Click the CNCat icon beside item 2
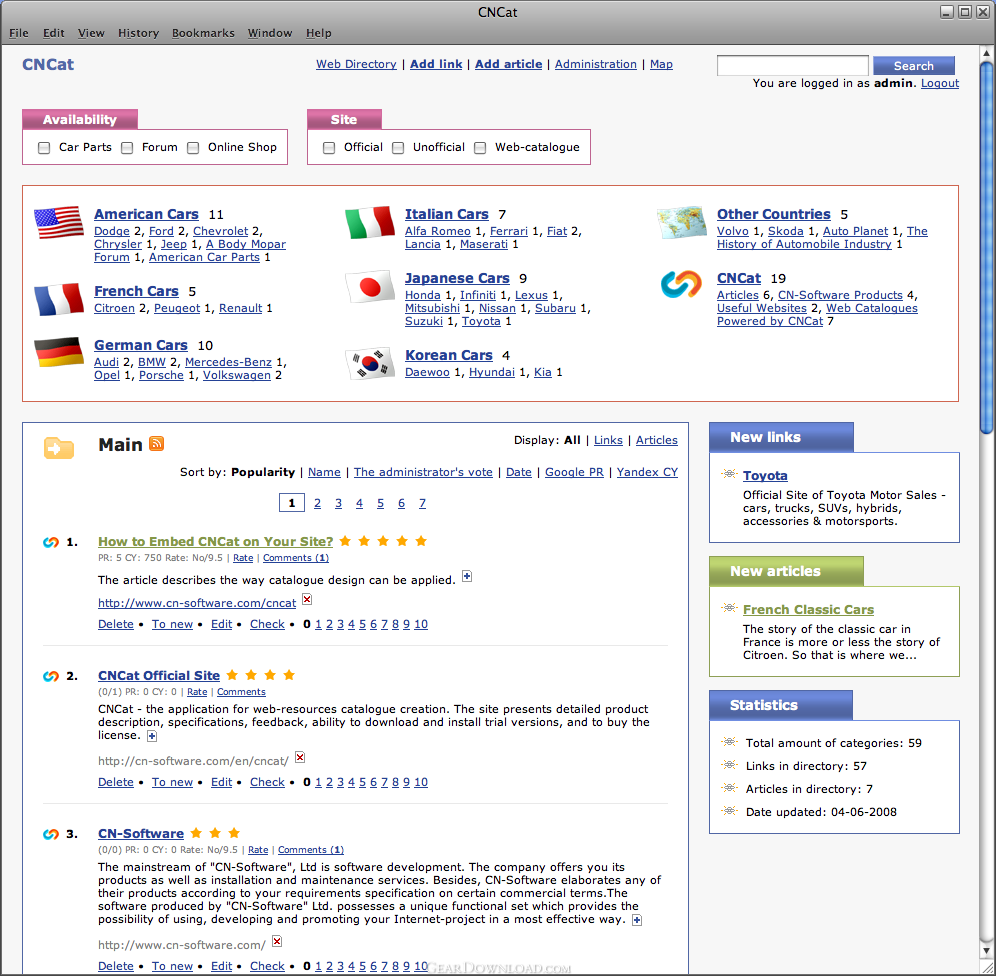Screen dimensions: 996x976 click(51, 676)
